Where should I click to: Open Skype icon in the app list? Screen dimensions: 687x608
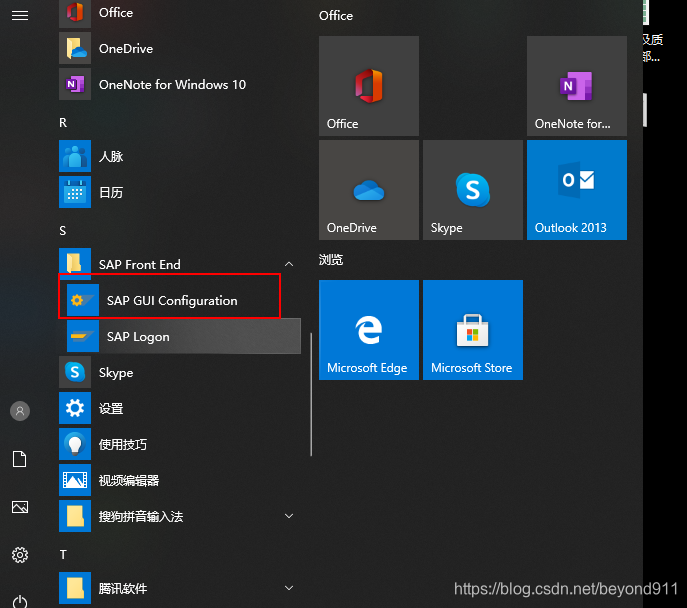point(75,372)
